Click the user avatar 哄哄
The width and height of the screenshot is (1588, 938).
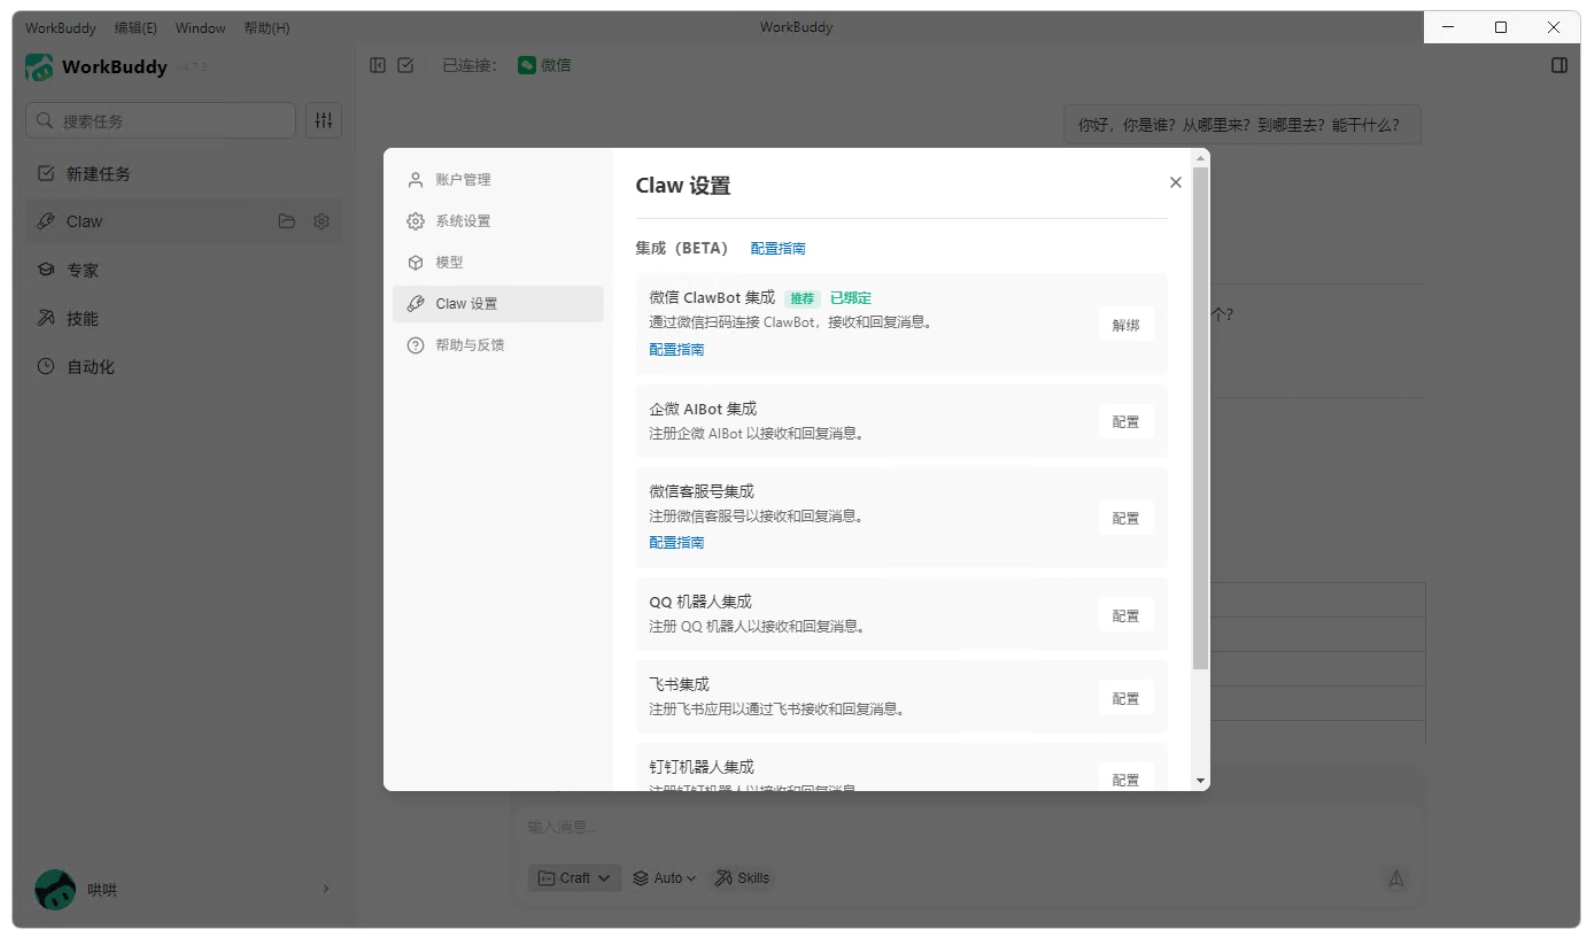(x=55, y=889)
